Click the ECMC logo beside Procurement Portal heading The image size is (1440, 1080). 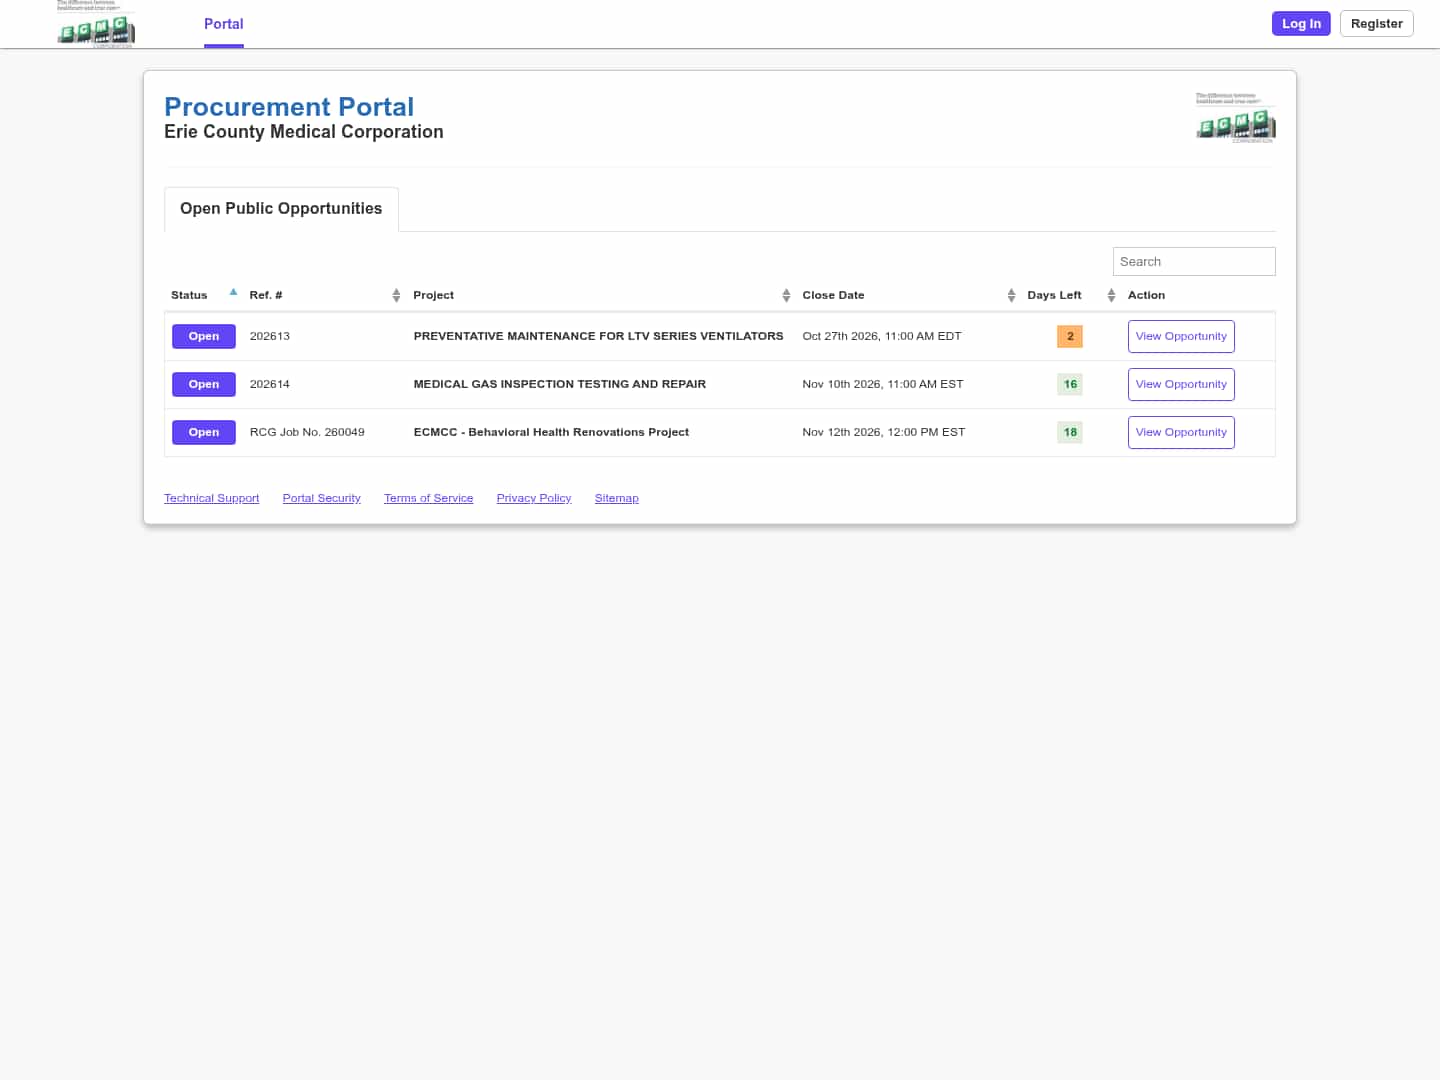tap(1235, 118)
